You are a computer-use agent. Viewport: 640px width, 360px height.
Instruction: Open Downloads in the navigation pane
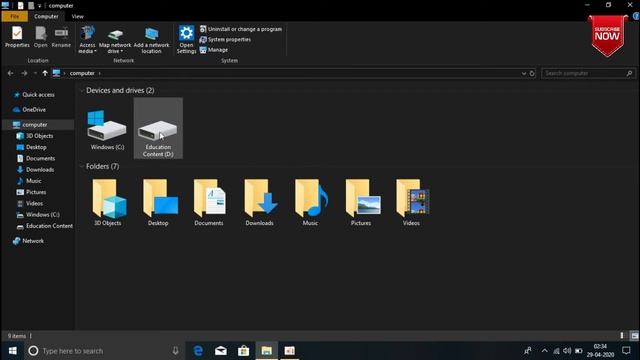tap(40, 169)
